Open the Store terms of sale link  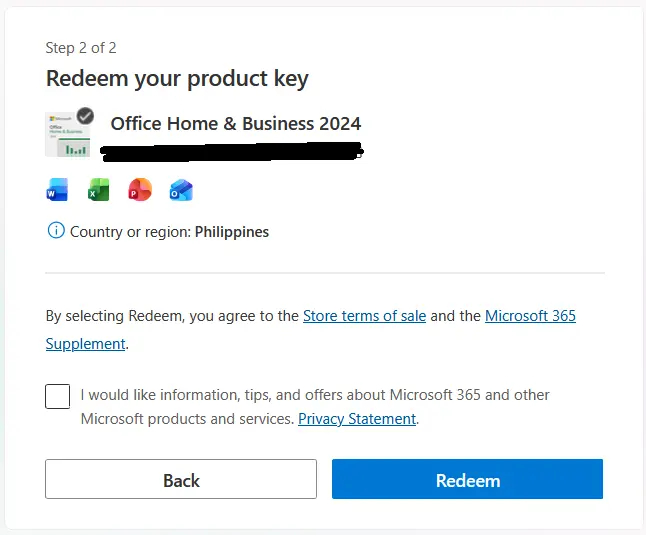pos(364,316)
